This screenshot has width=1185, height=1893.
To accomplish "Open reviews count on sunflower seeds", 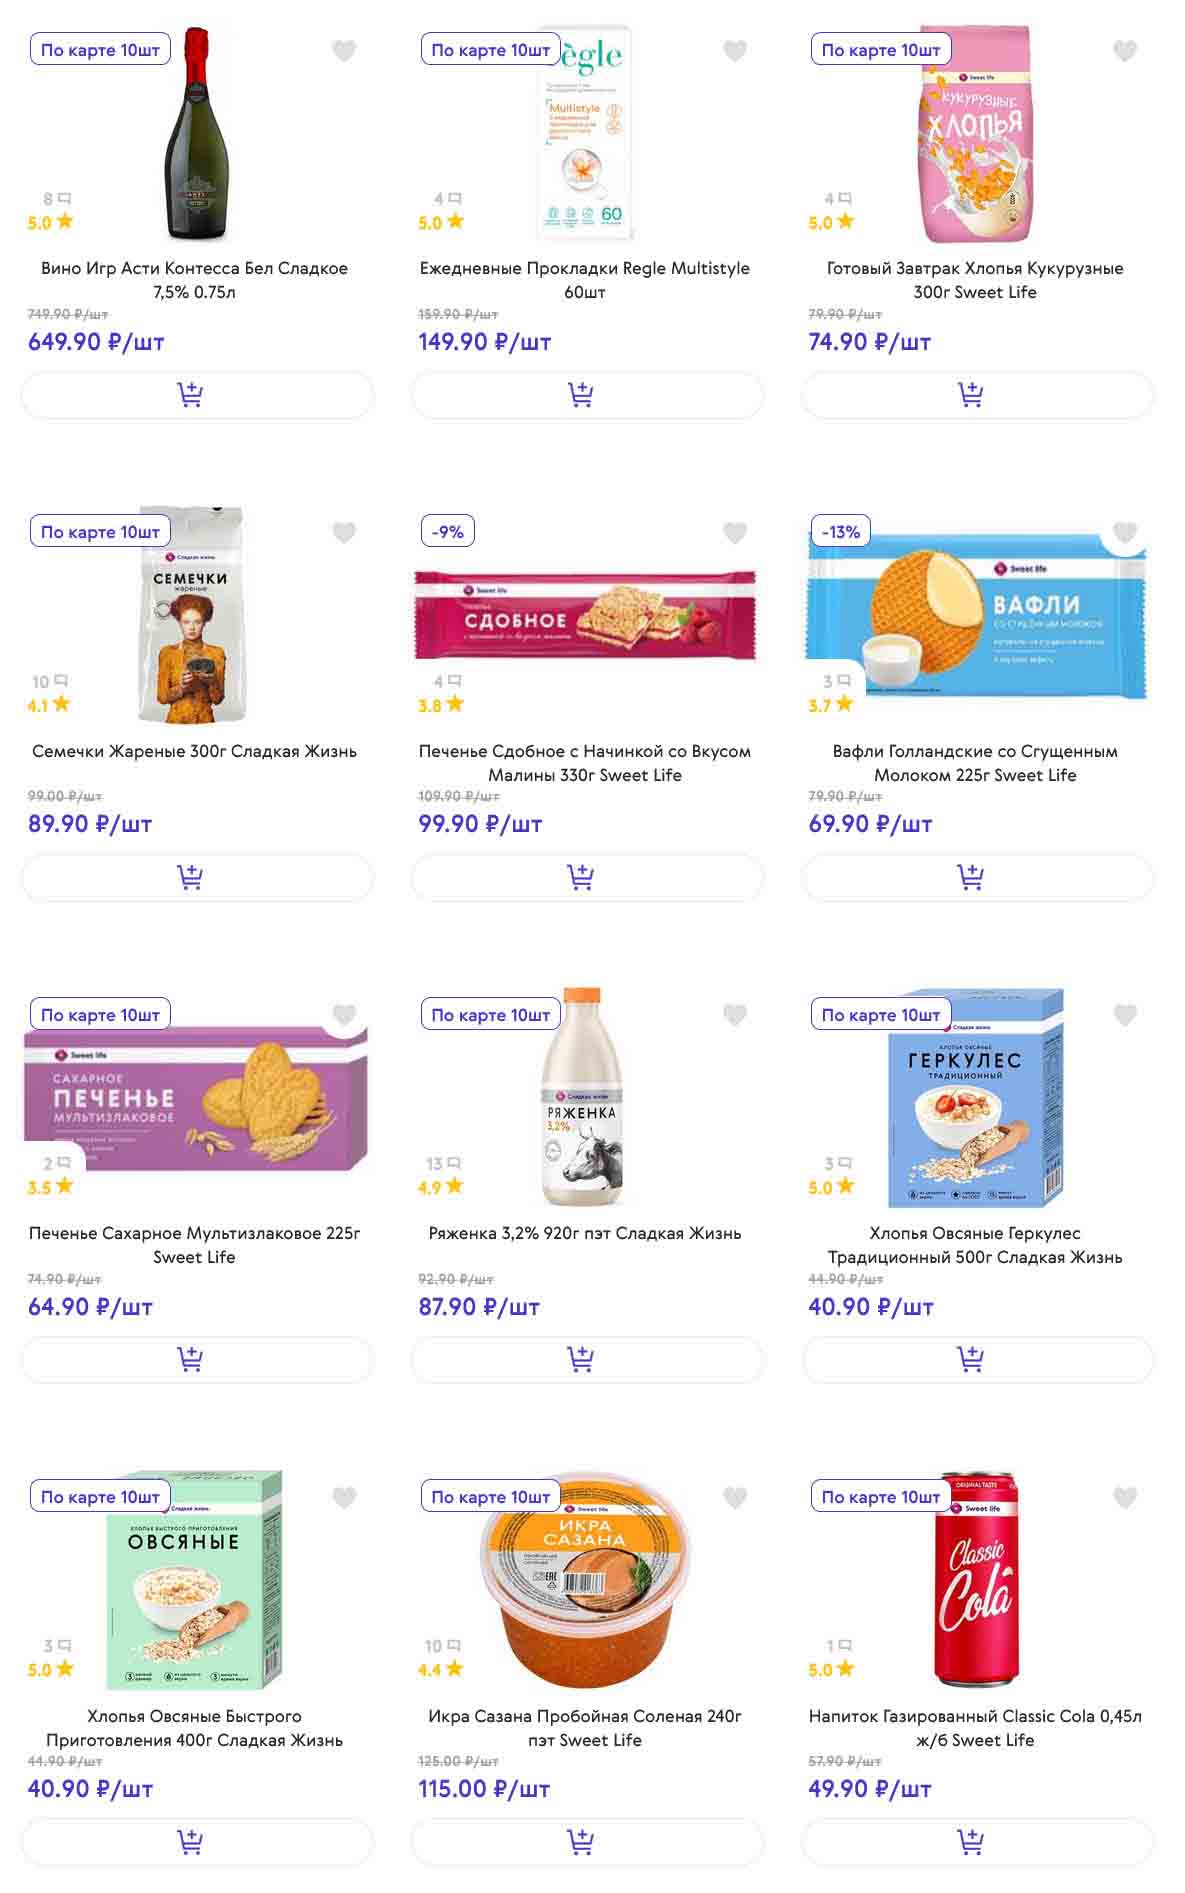I will coord(50,682).
